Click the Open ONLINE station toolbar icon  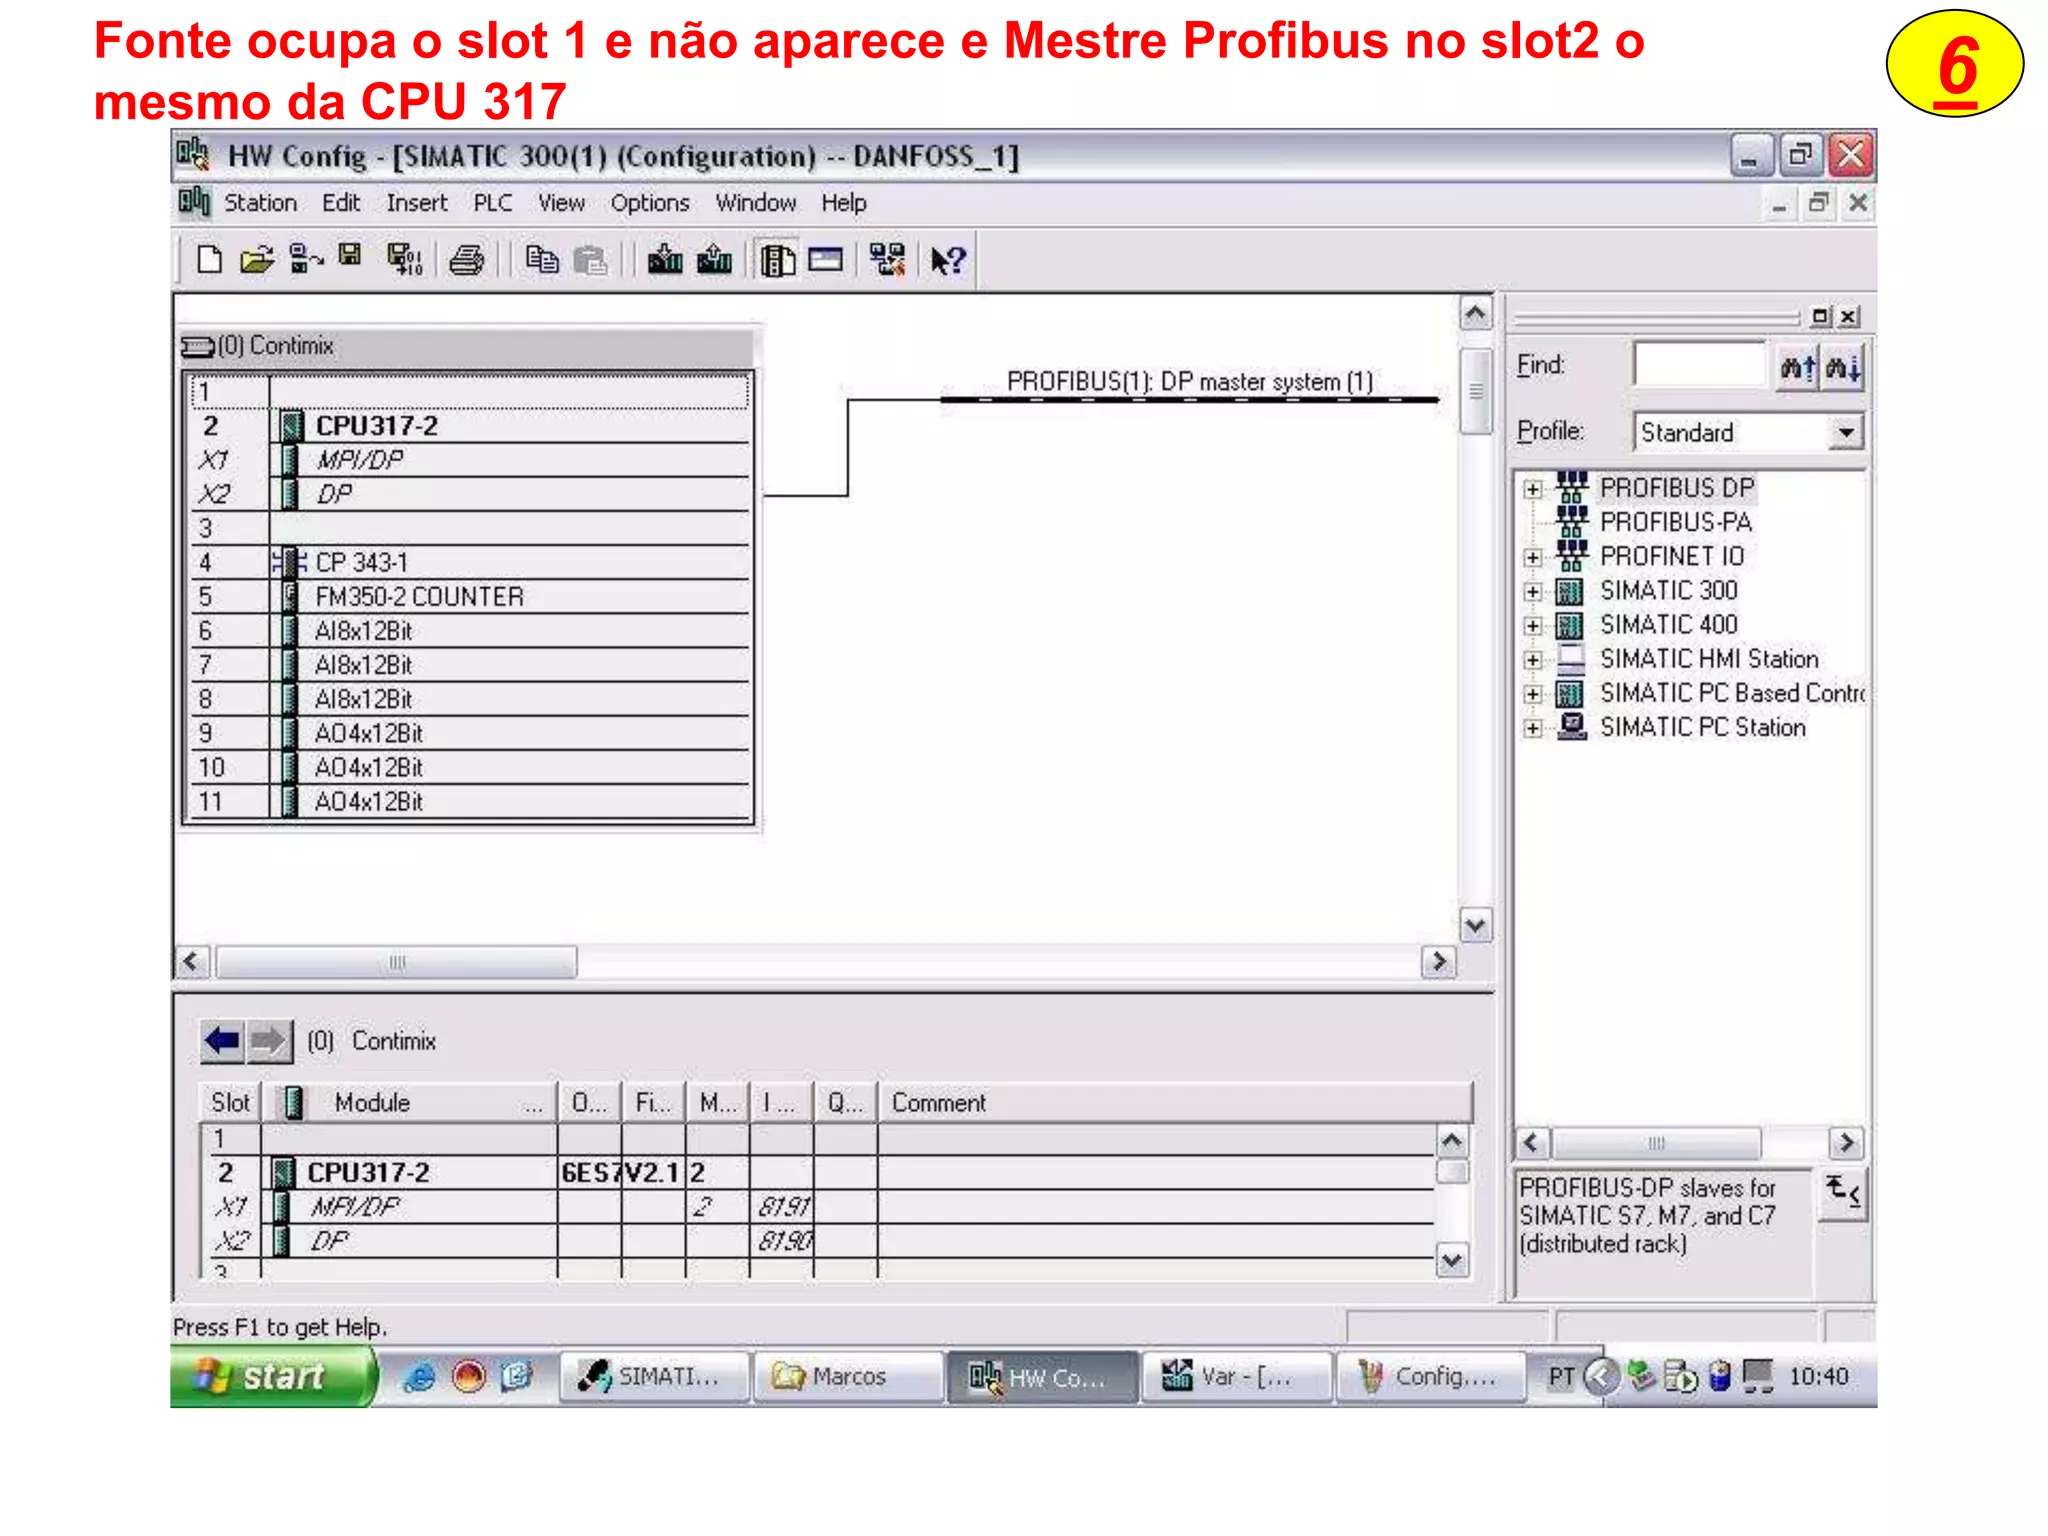305,260
